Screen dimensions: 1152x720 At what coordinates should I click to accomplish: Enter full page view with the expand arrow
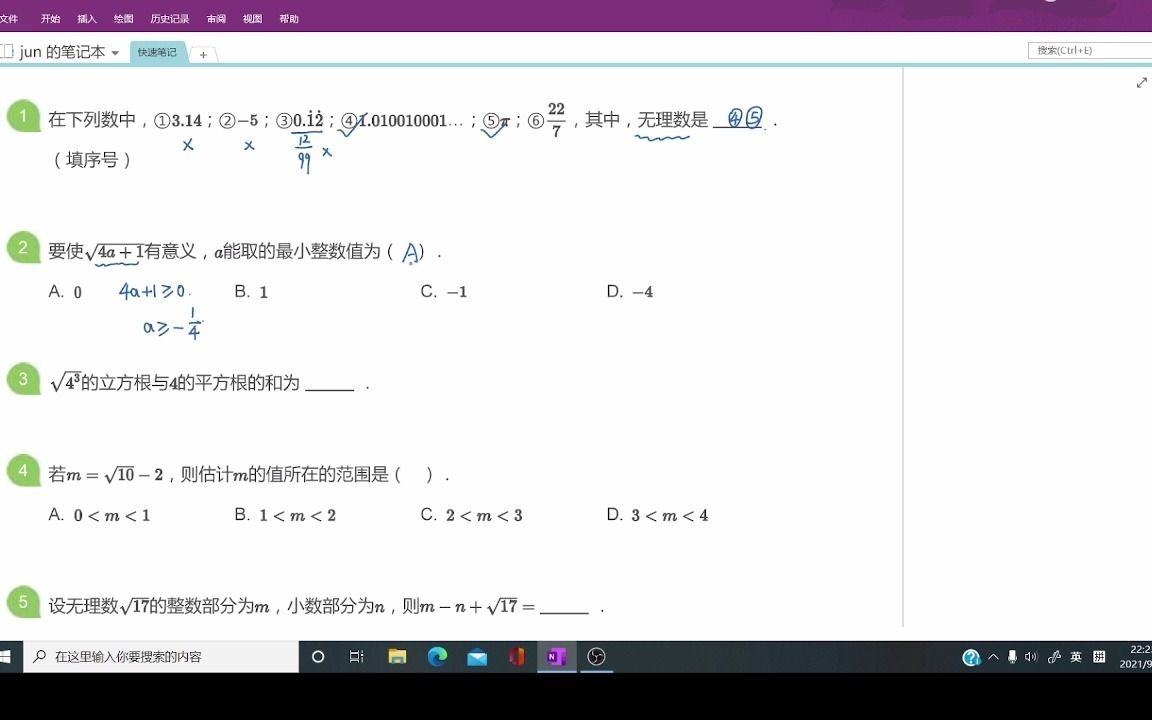(1142, 82)
